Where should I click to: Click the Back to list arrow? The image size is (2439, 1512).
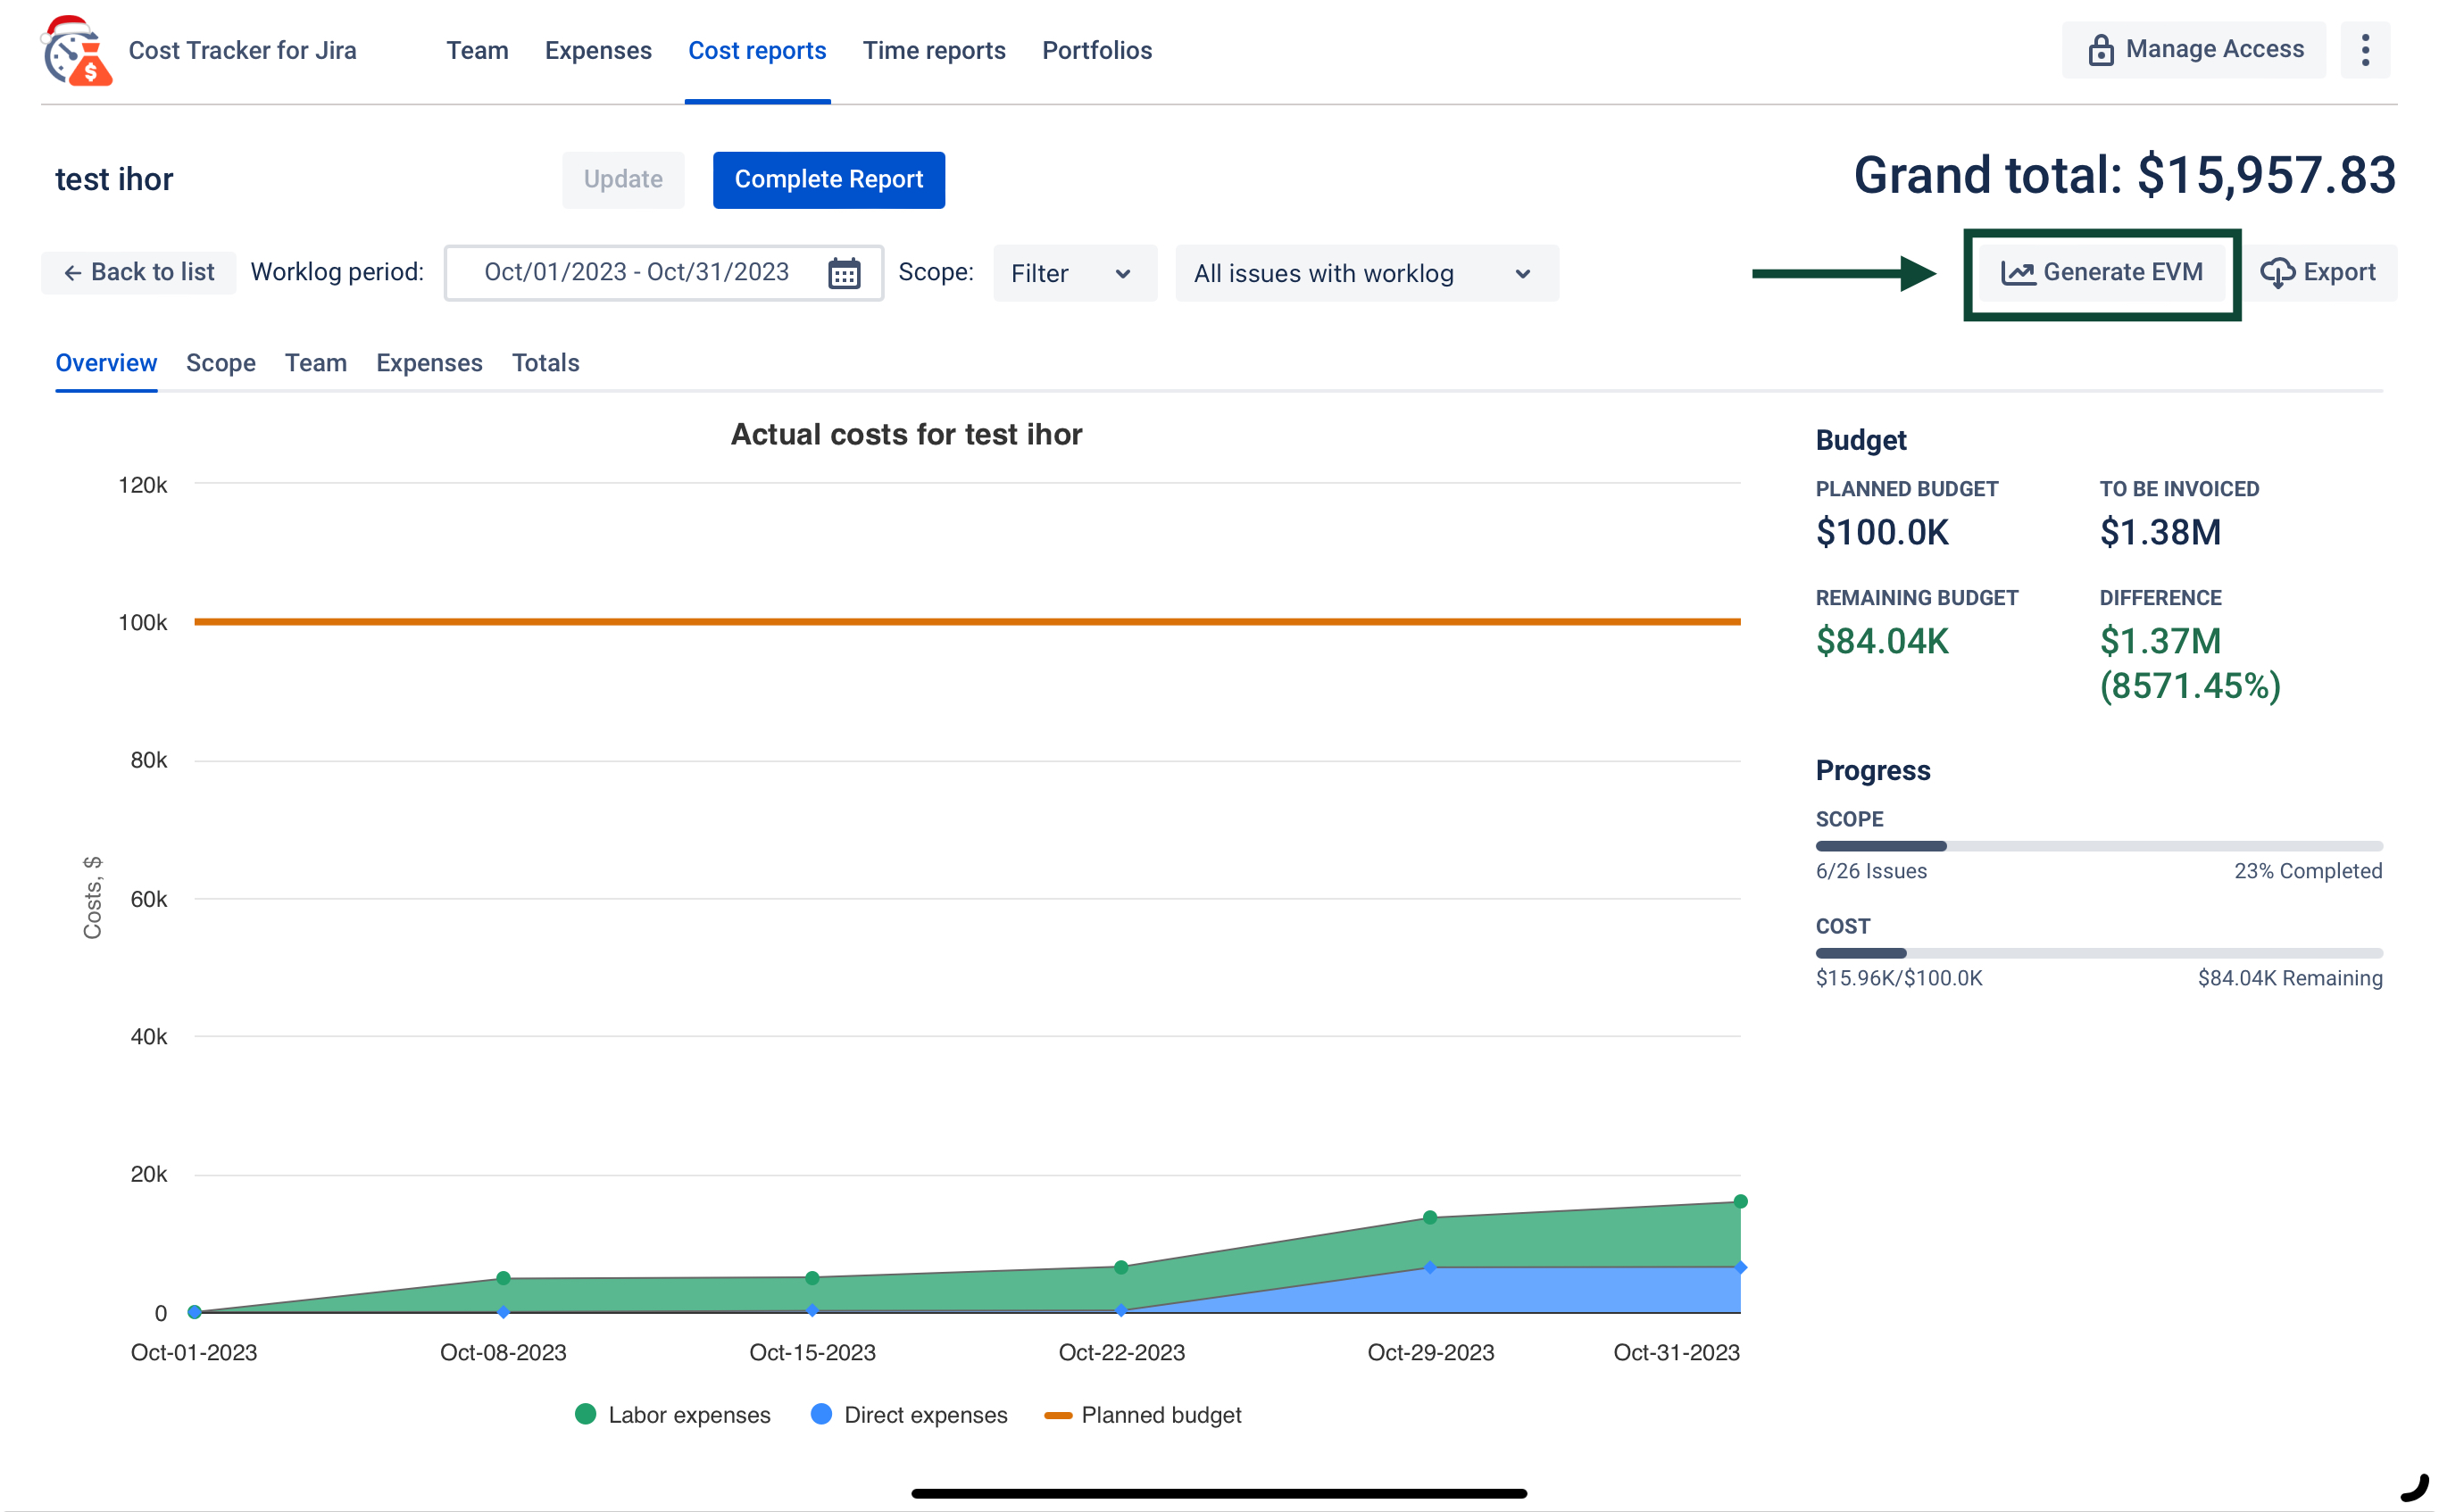point(72,273)
